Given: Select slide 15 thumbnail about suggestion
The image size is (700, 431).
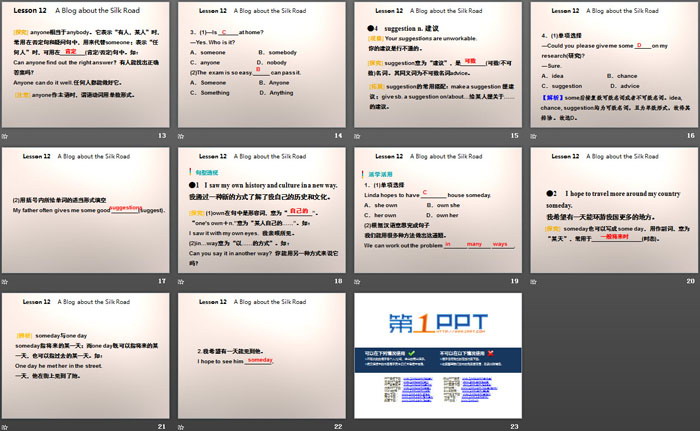Looking at the screenshot, I should point(438,65).
